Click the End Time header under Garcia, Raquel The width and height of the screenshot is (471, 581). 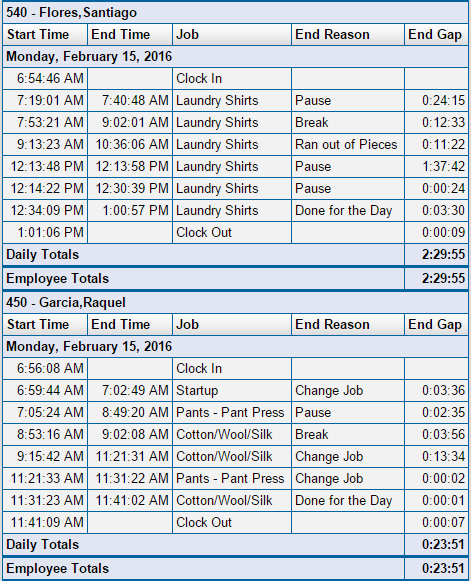(x=130, y=325)
